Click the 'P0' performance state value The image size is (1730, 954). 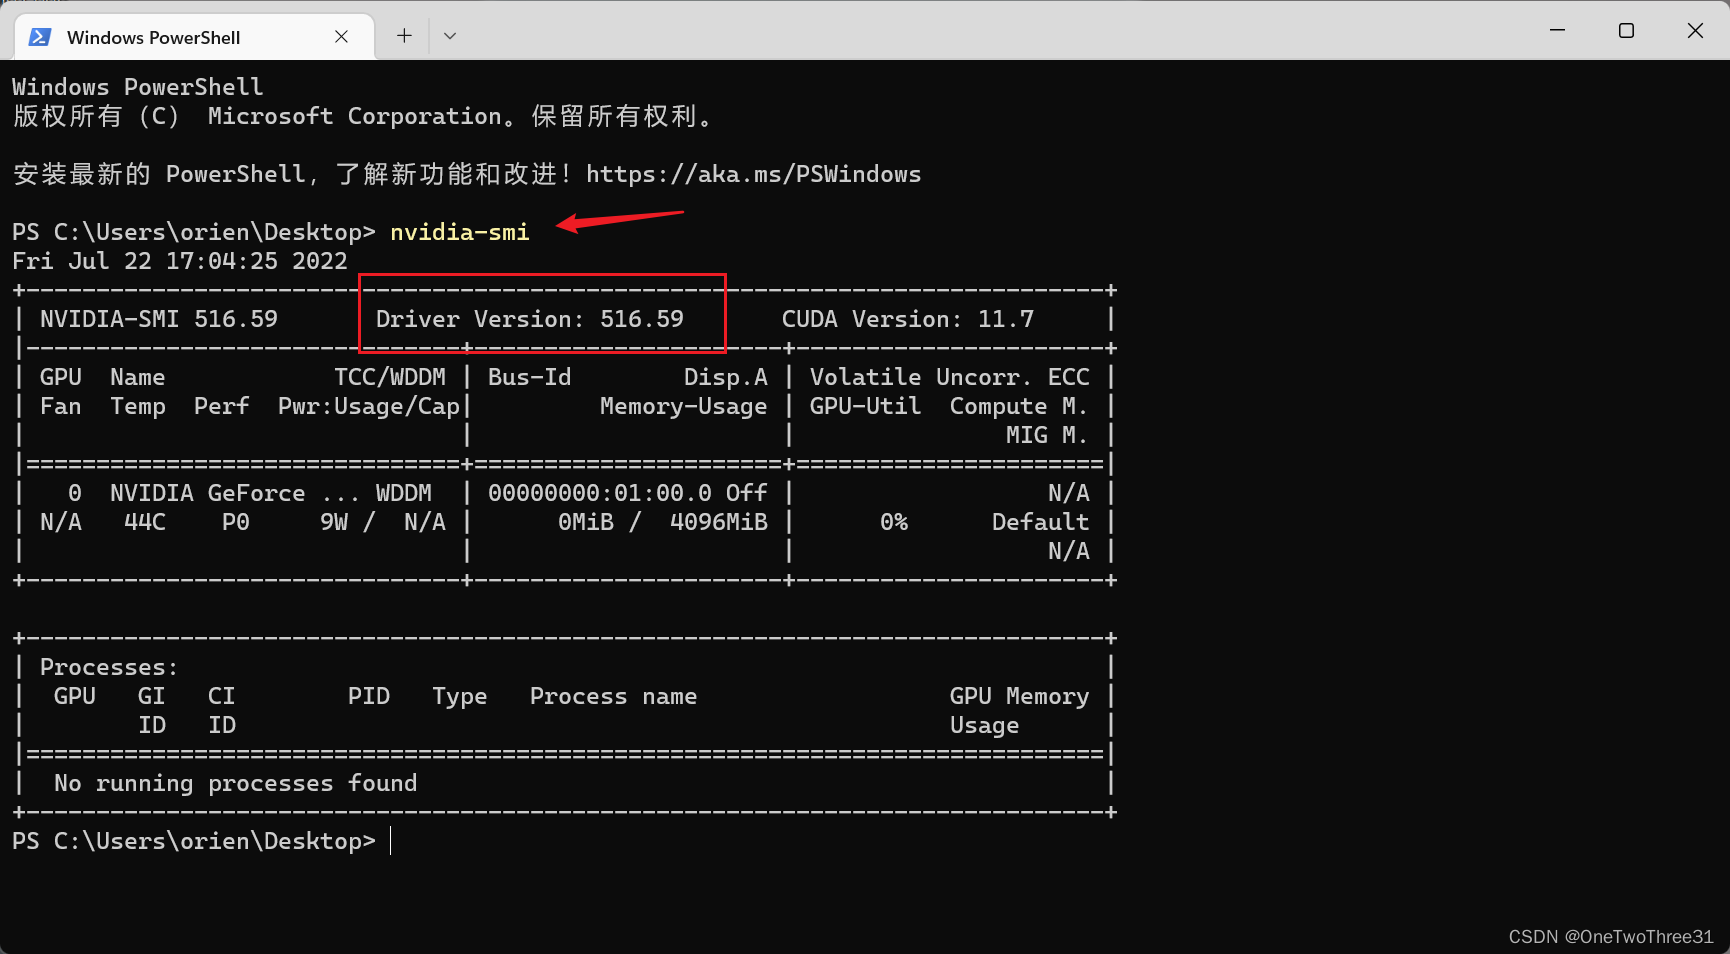coord(236,522)
